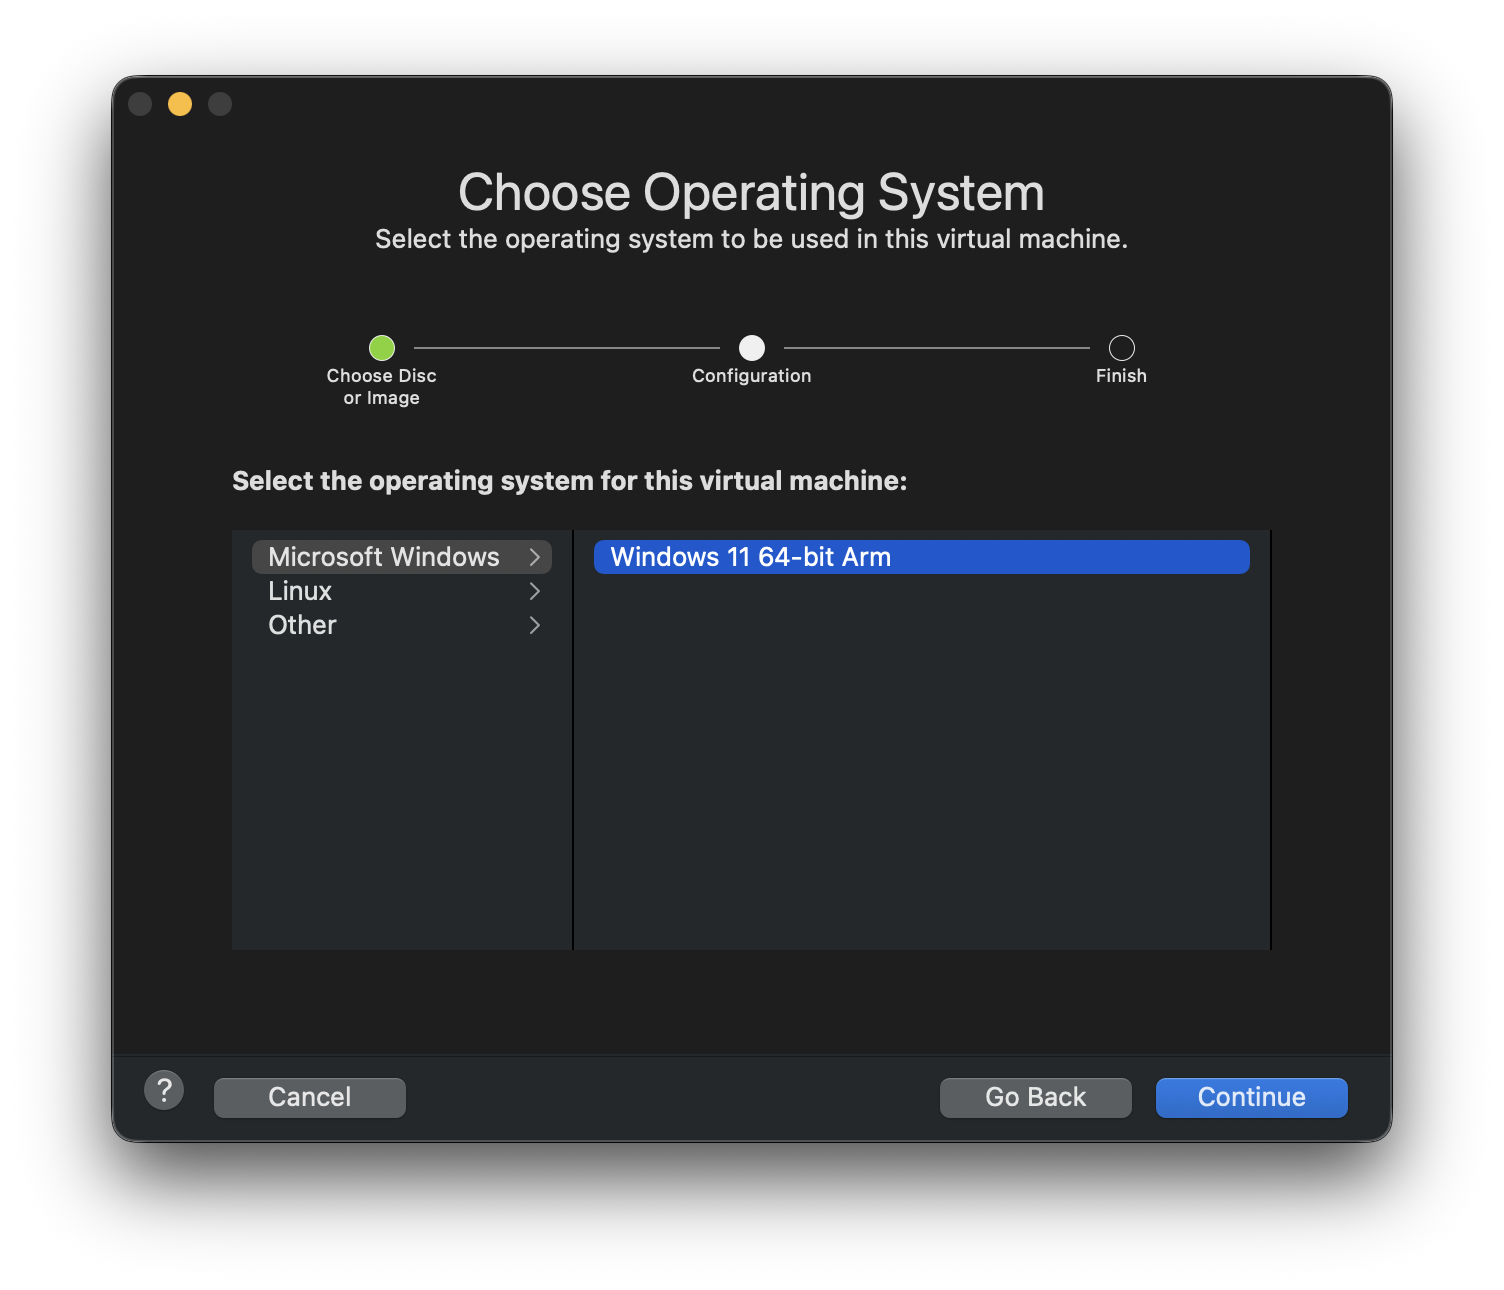This screenshot has width=1504, height=1290.
Task: Expand the chevron beside Linux
Action: point(535,591)
